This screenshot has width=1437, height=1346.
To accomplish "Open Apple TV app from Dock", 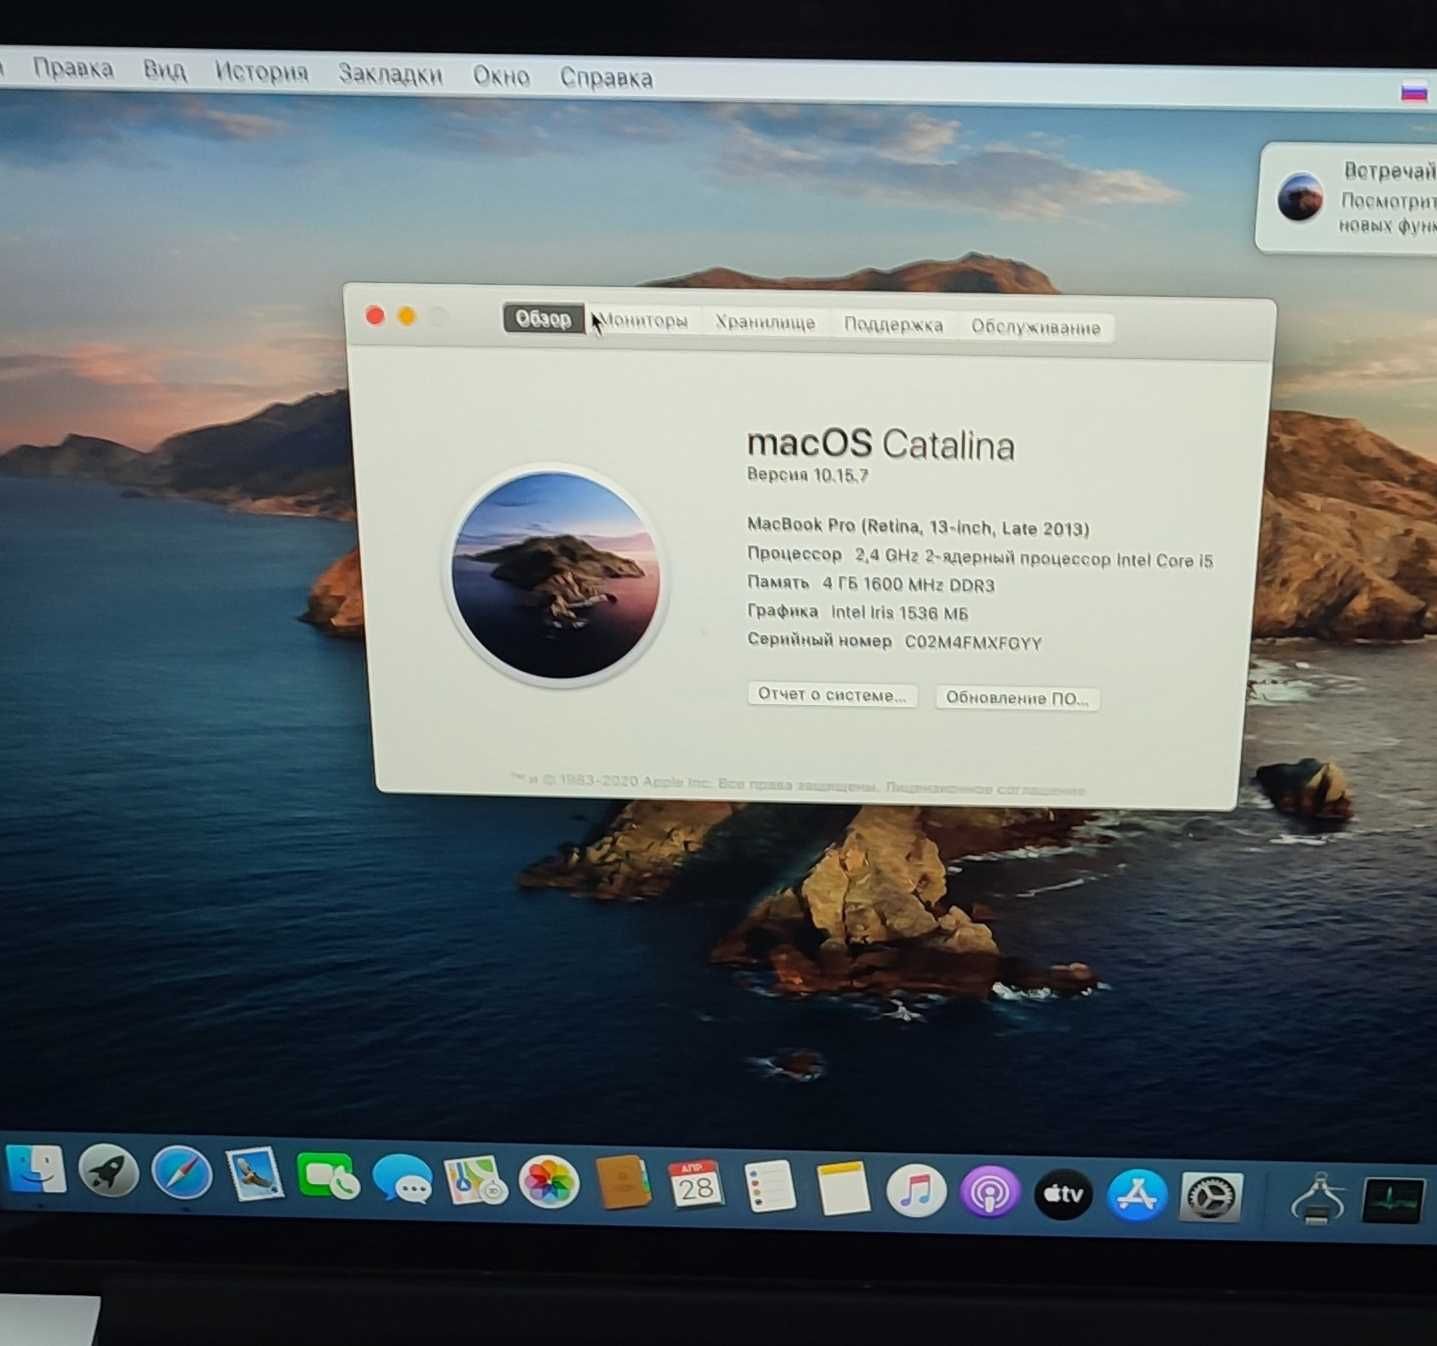I will tap(1063, 1194).
